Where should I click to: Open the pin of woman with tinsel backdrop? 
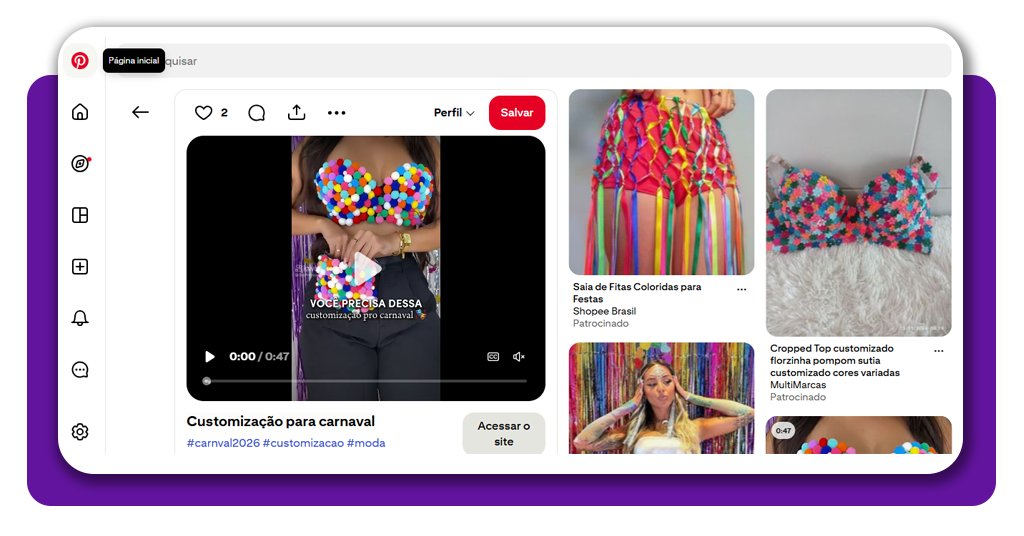[x=662, y=398]
